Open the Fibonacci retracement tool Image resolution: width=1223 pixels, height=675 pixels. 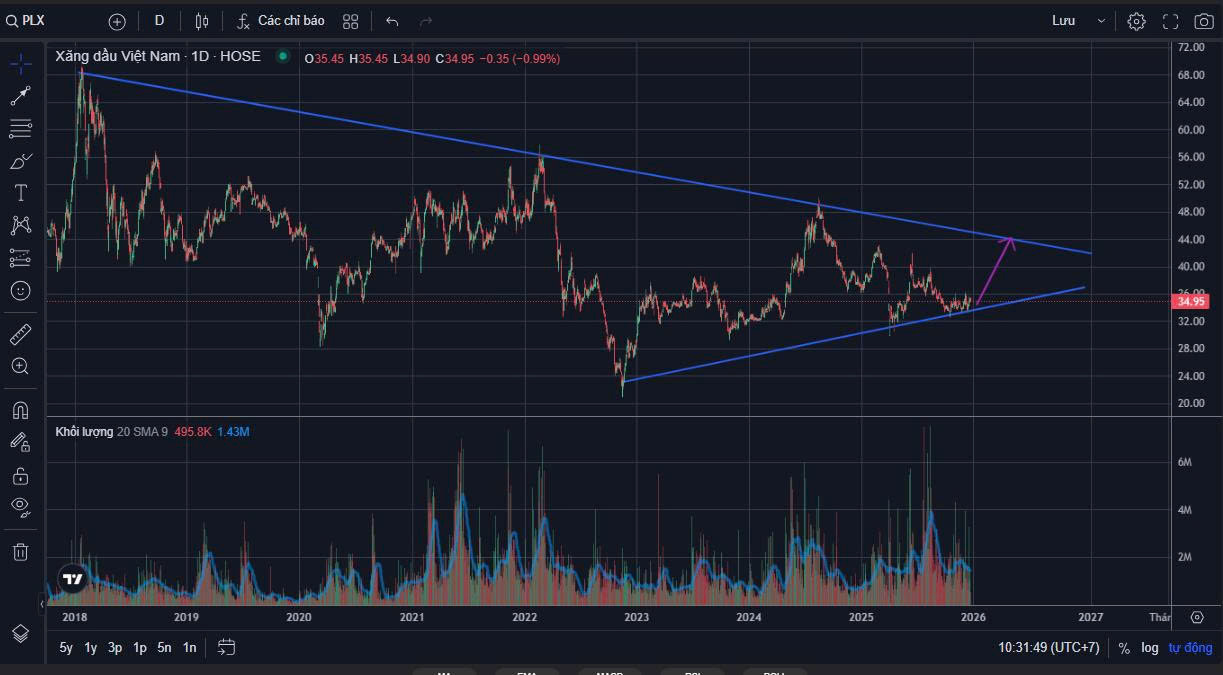tap(20, 128)
